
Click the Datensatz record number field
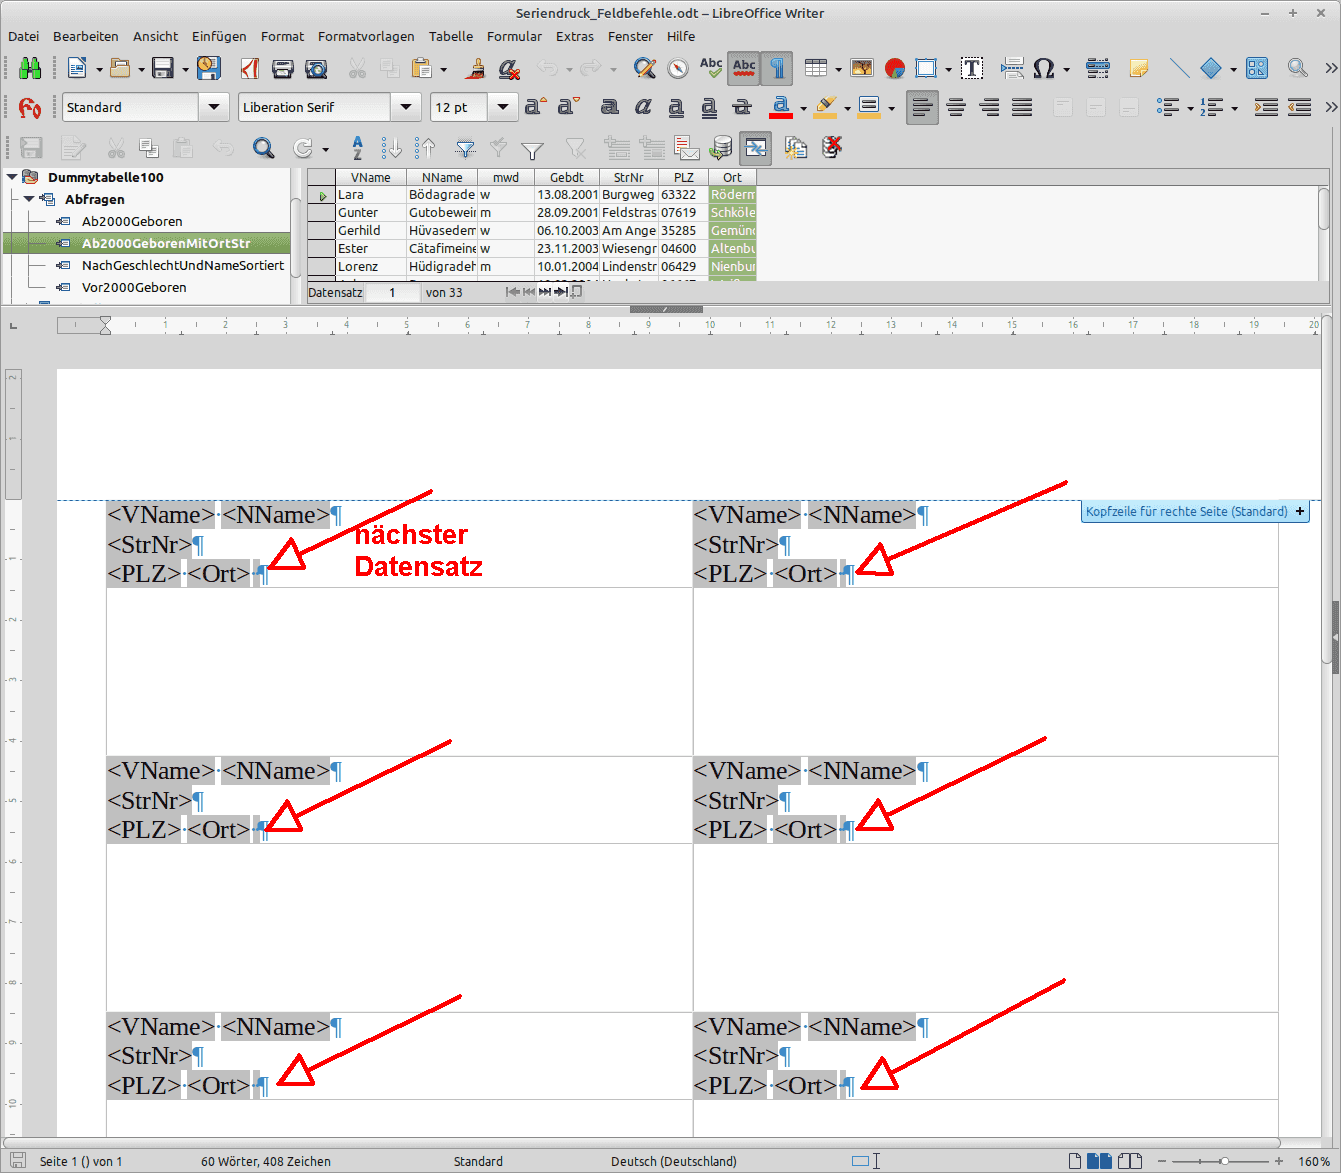[x=392, y=293]
